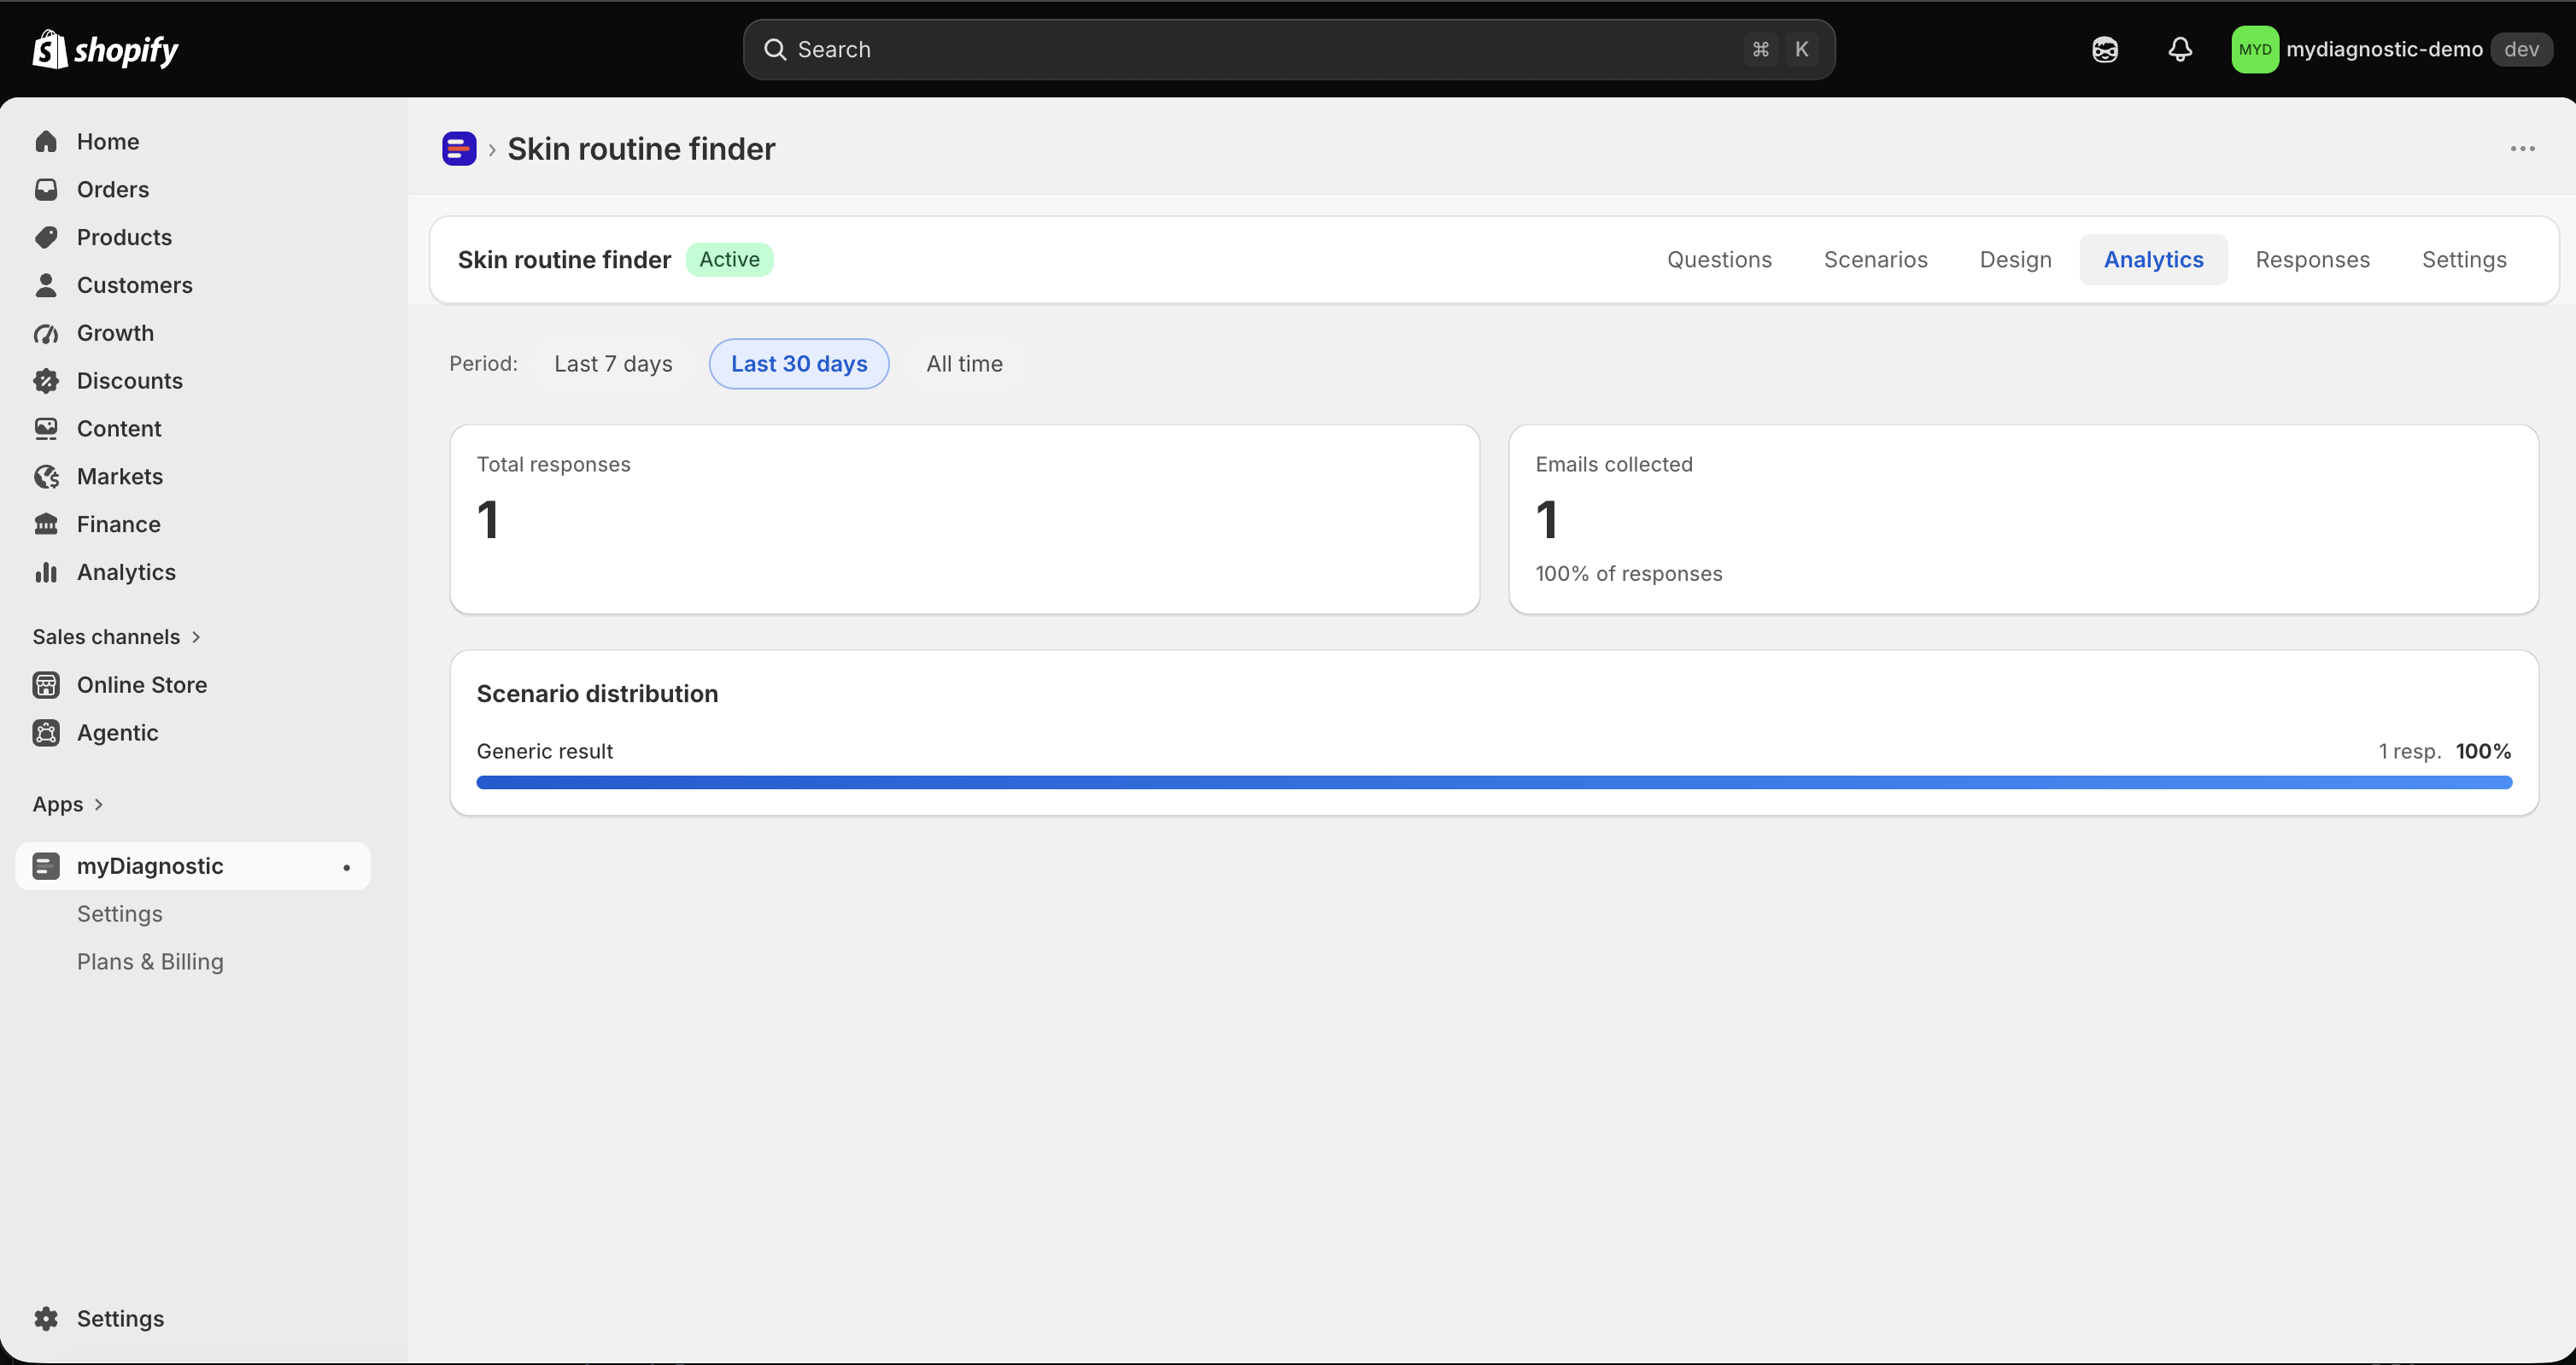Open Discounts in sidebar
2576x1365 pixels.
coord(192,381)
